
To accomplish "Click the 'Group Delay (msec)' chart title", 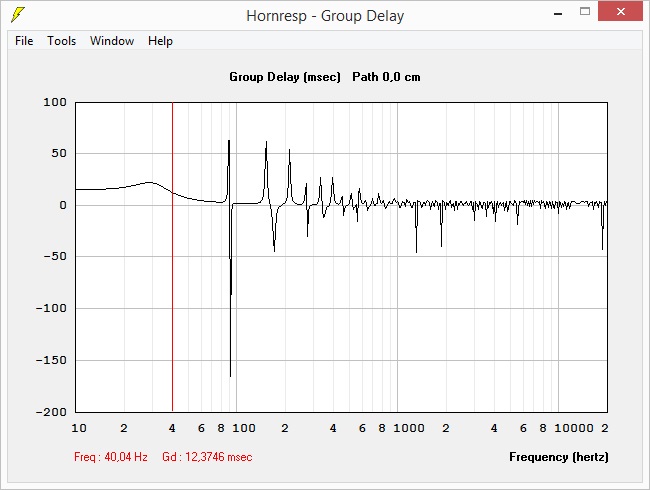I will coord(285,77).
